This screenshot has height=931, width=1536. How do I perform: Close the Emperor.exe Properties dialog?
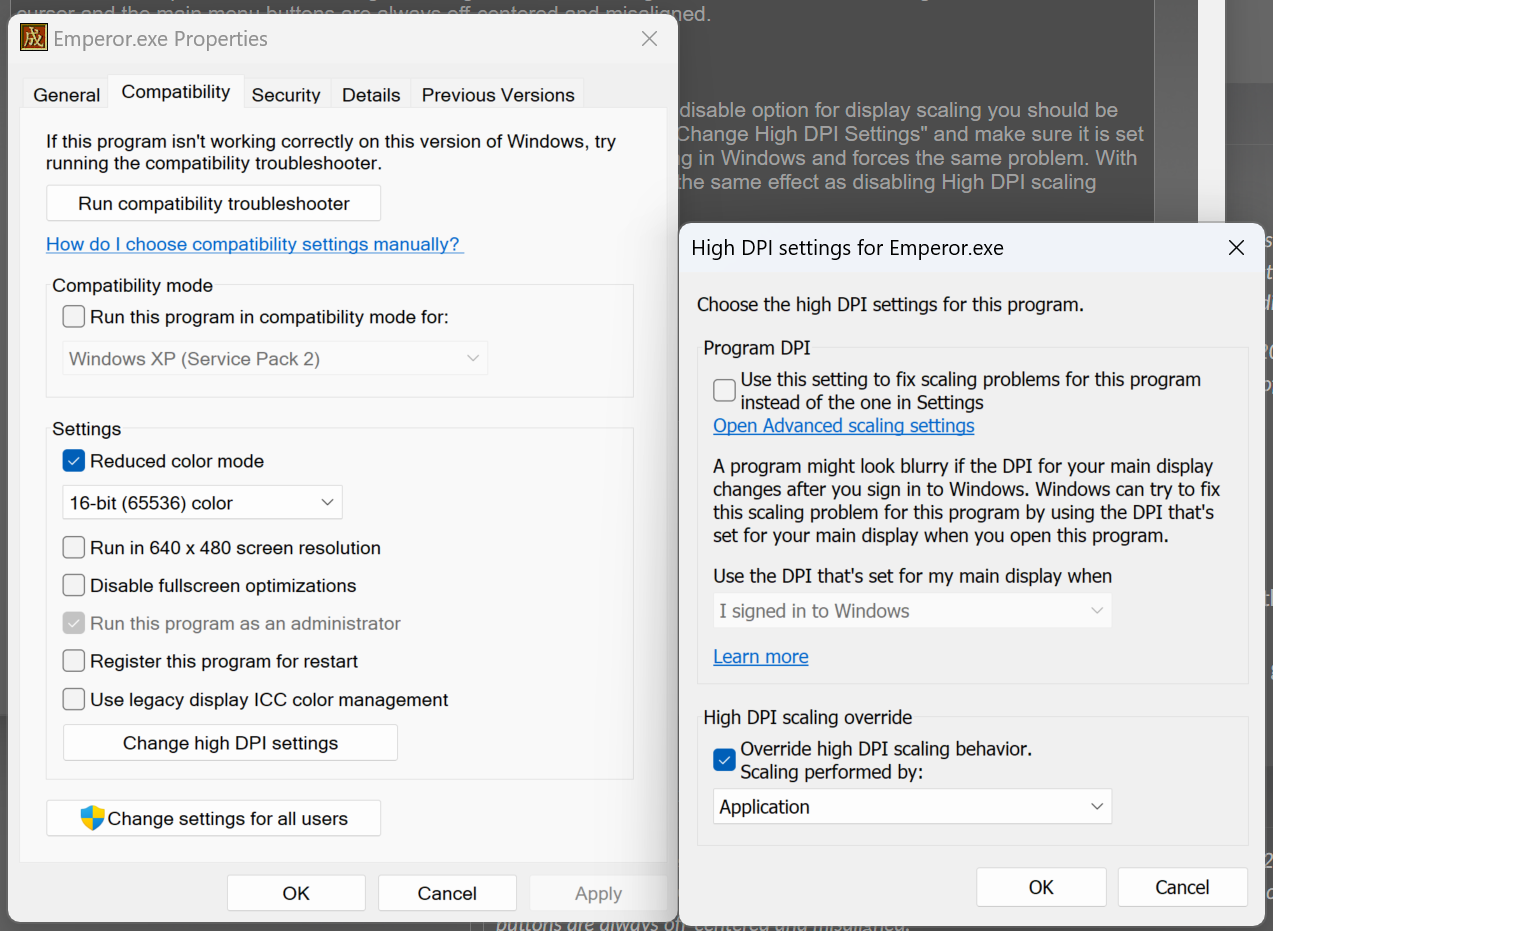(649, 38)
